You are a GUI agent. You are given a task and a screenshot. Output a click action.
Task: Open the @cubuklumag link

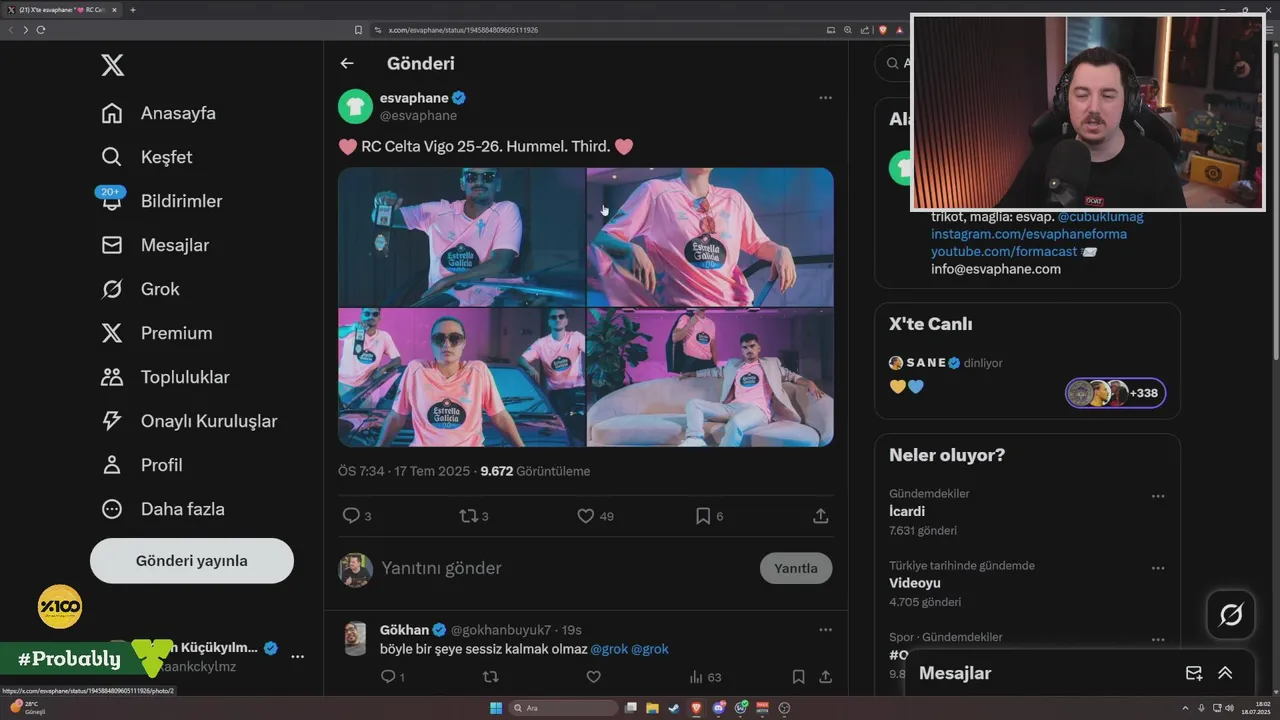pos(1100,216)
